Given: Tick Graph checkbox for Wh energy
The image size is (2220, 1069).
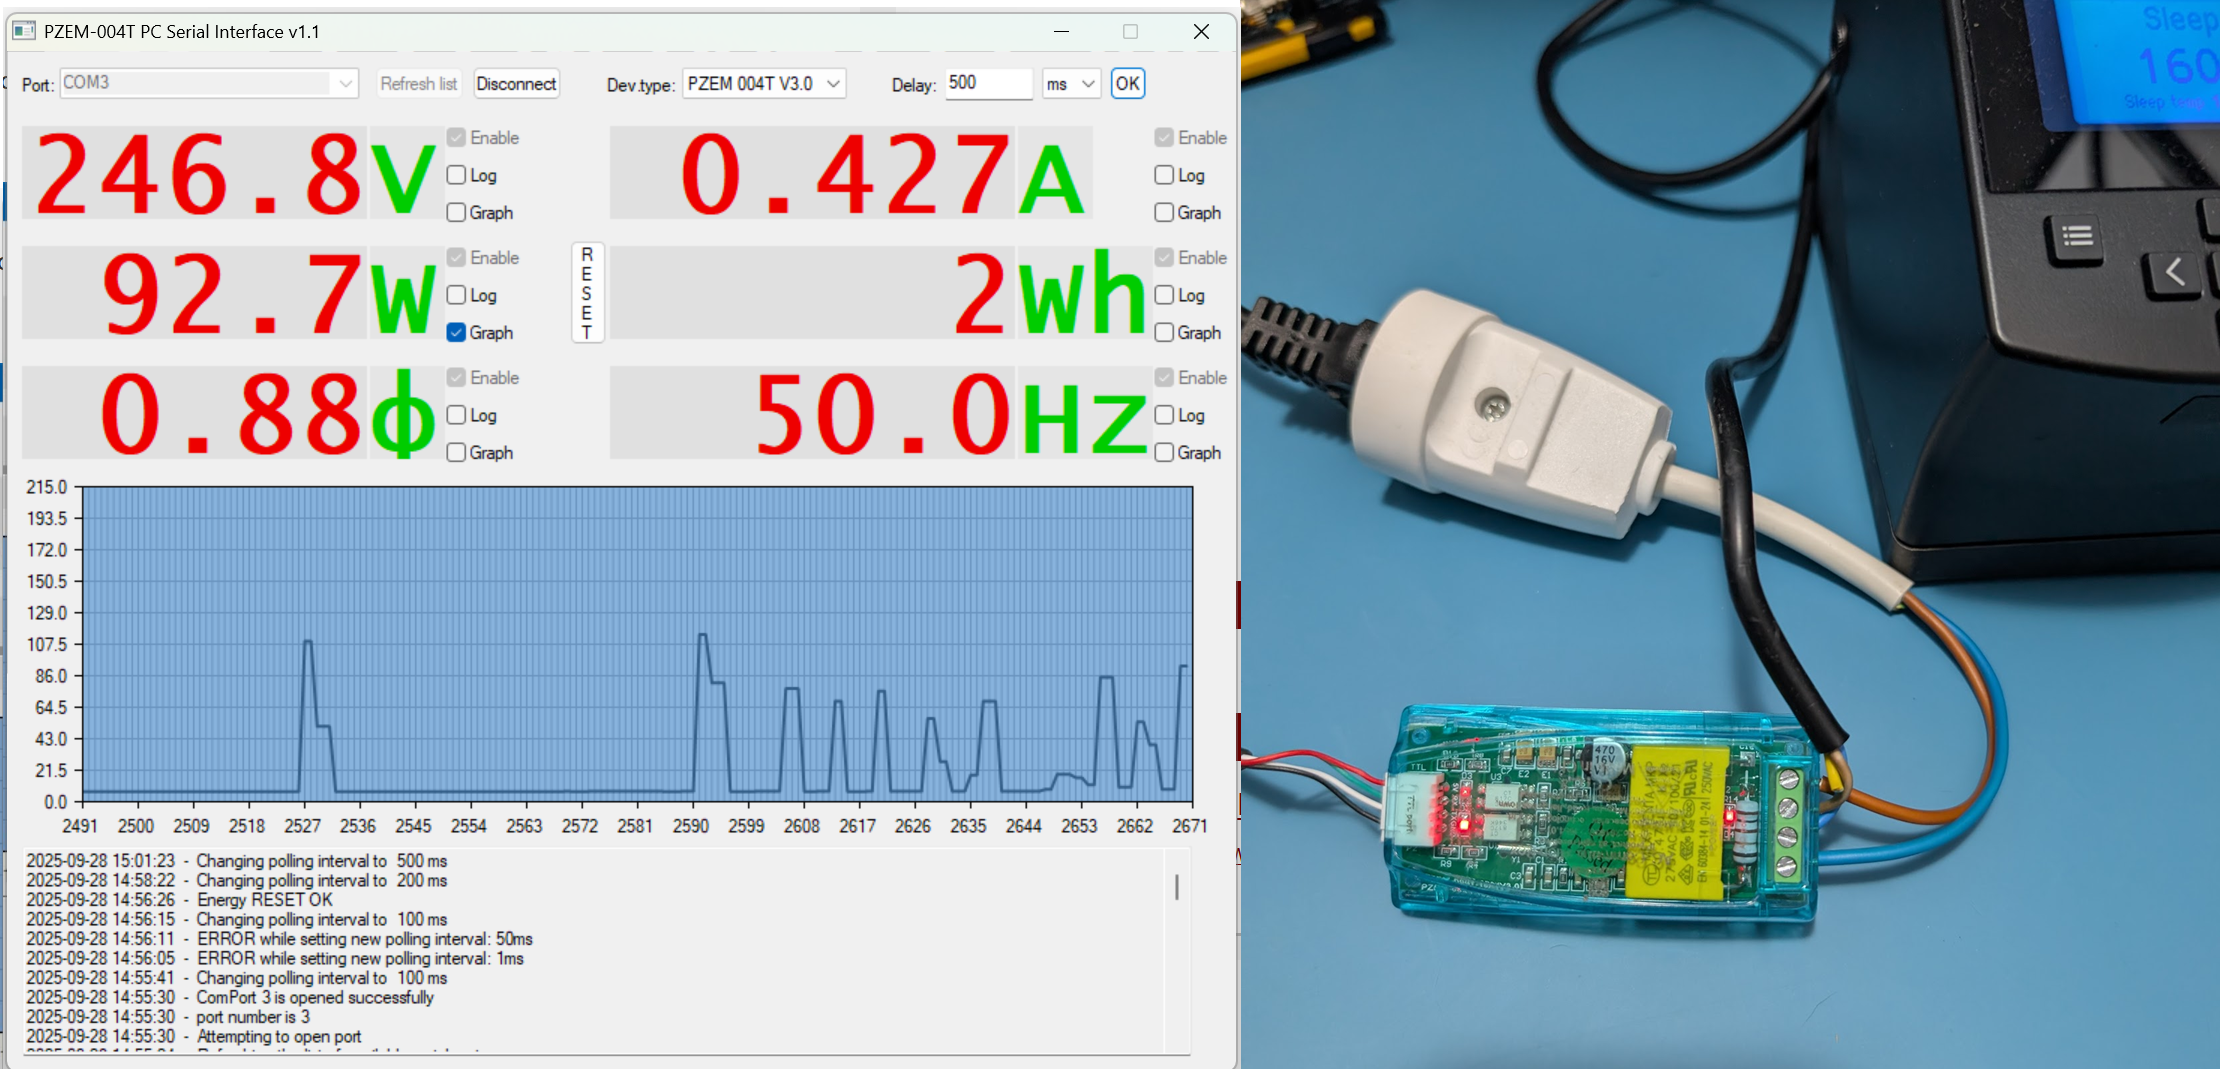Looking at the screenshot, I should pos(1164,333).
